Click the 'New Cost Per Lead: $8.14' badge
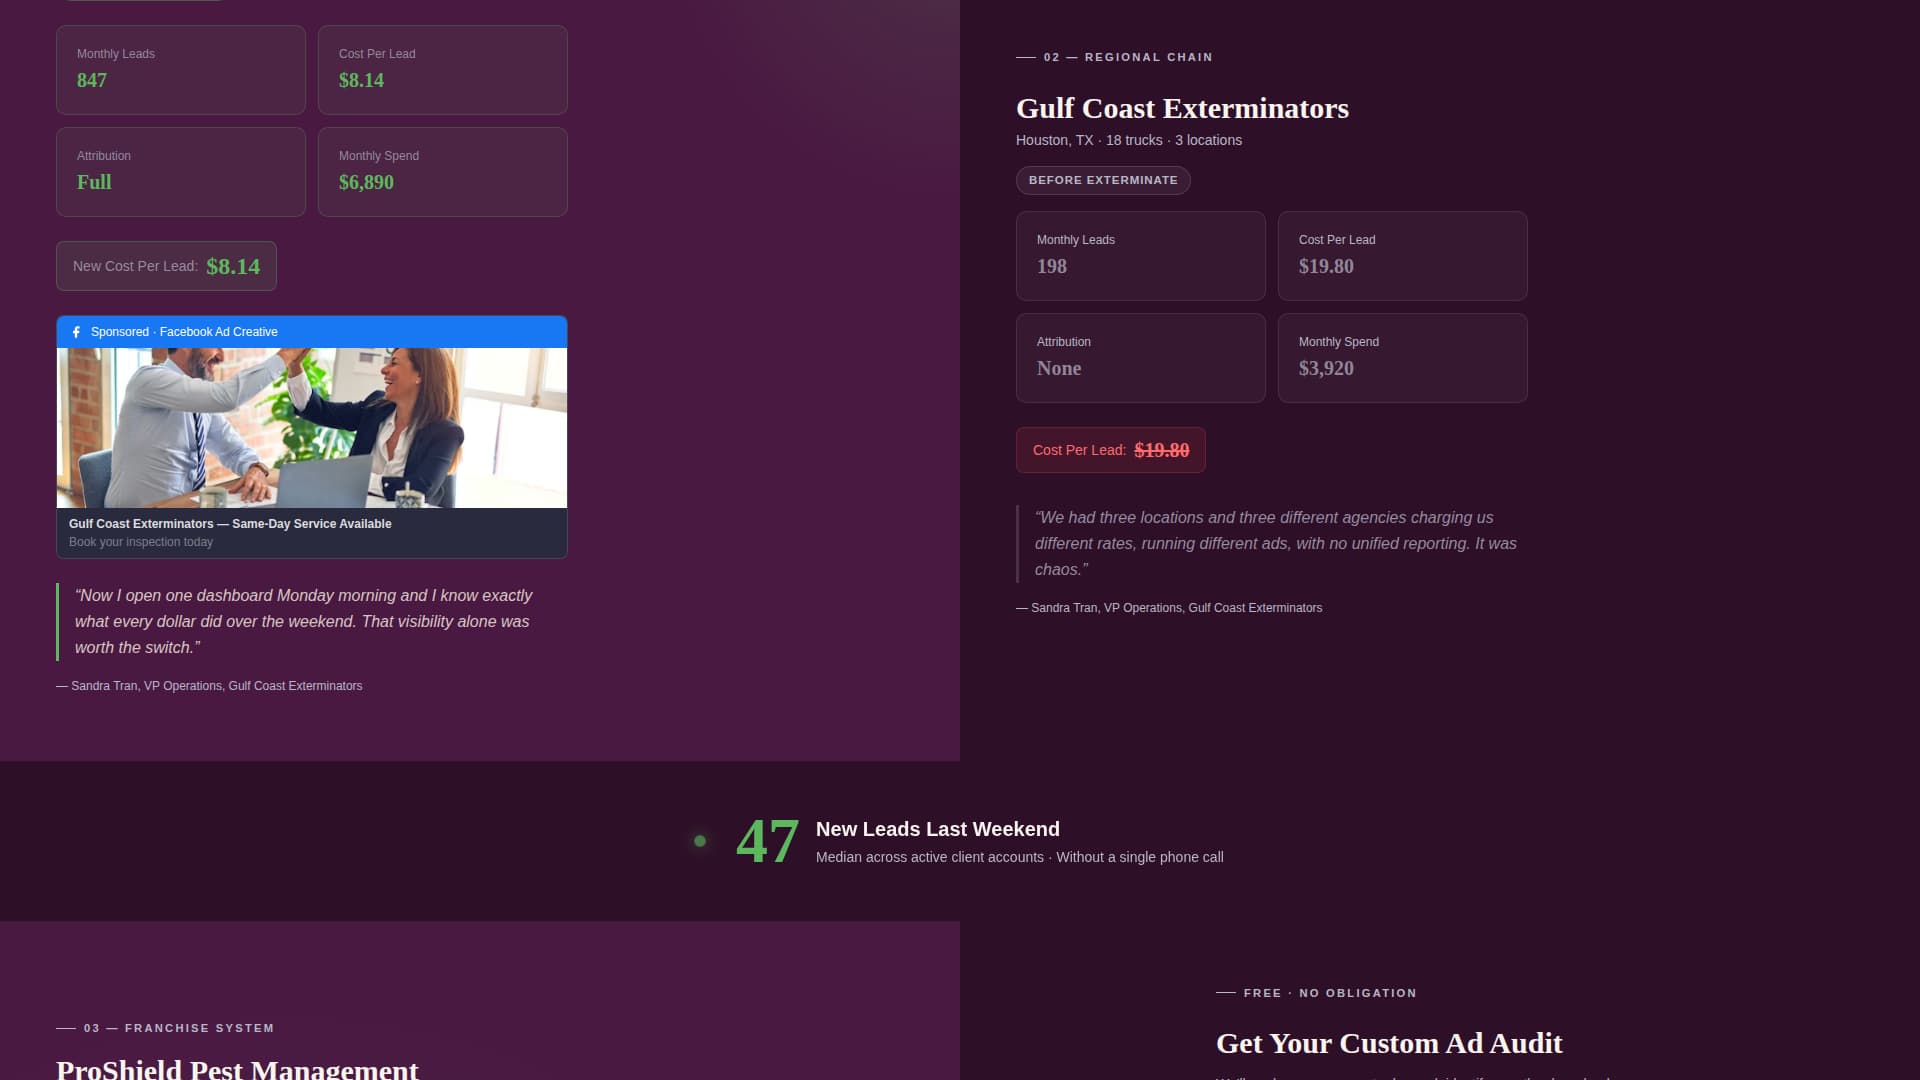Screen dimensions: 1920x1080 [x=166, y=266]
